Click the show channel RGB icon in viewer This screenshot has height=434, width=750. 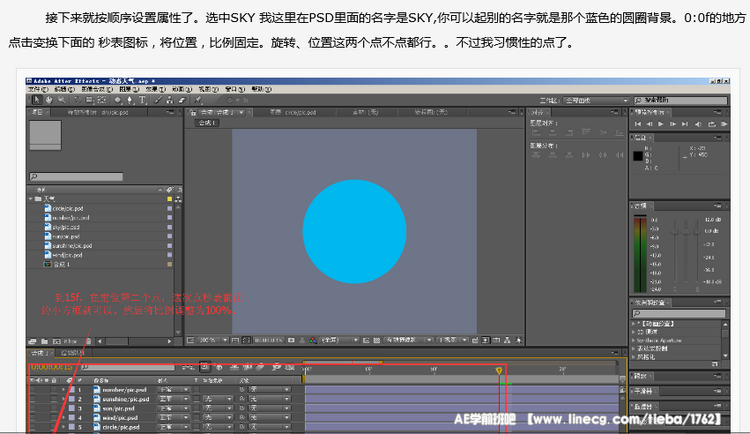click(313, 340)
